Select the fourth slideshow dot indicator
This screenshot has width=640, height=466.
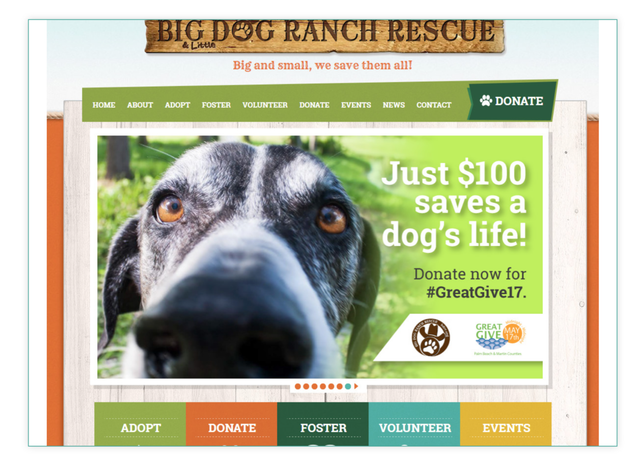tap(323, 386)
